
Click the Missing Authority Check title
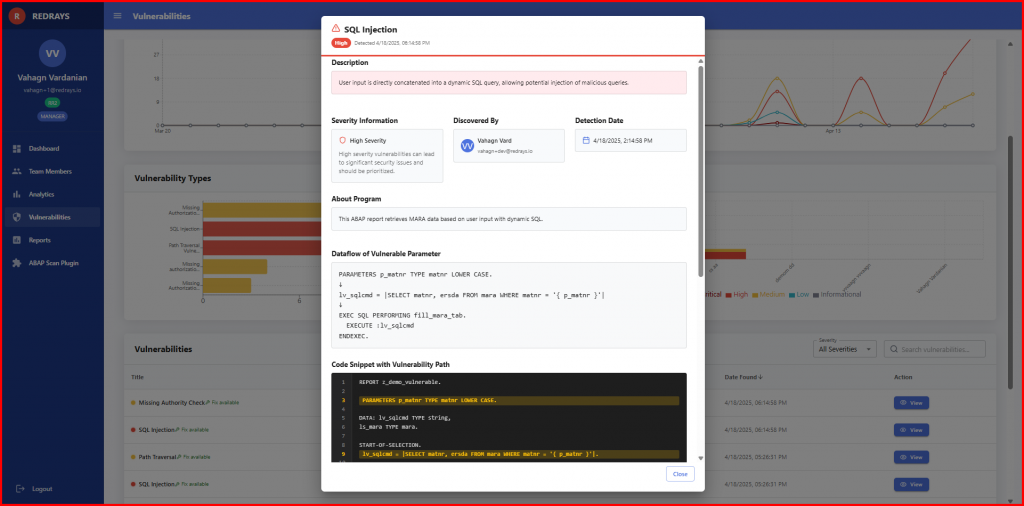pyautogui.click(x=172, y=403)
